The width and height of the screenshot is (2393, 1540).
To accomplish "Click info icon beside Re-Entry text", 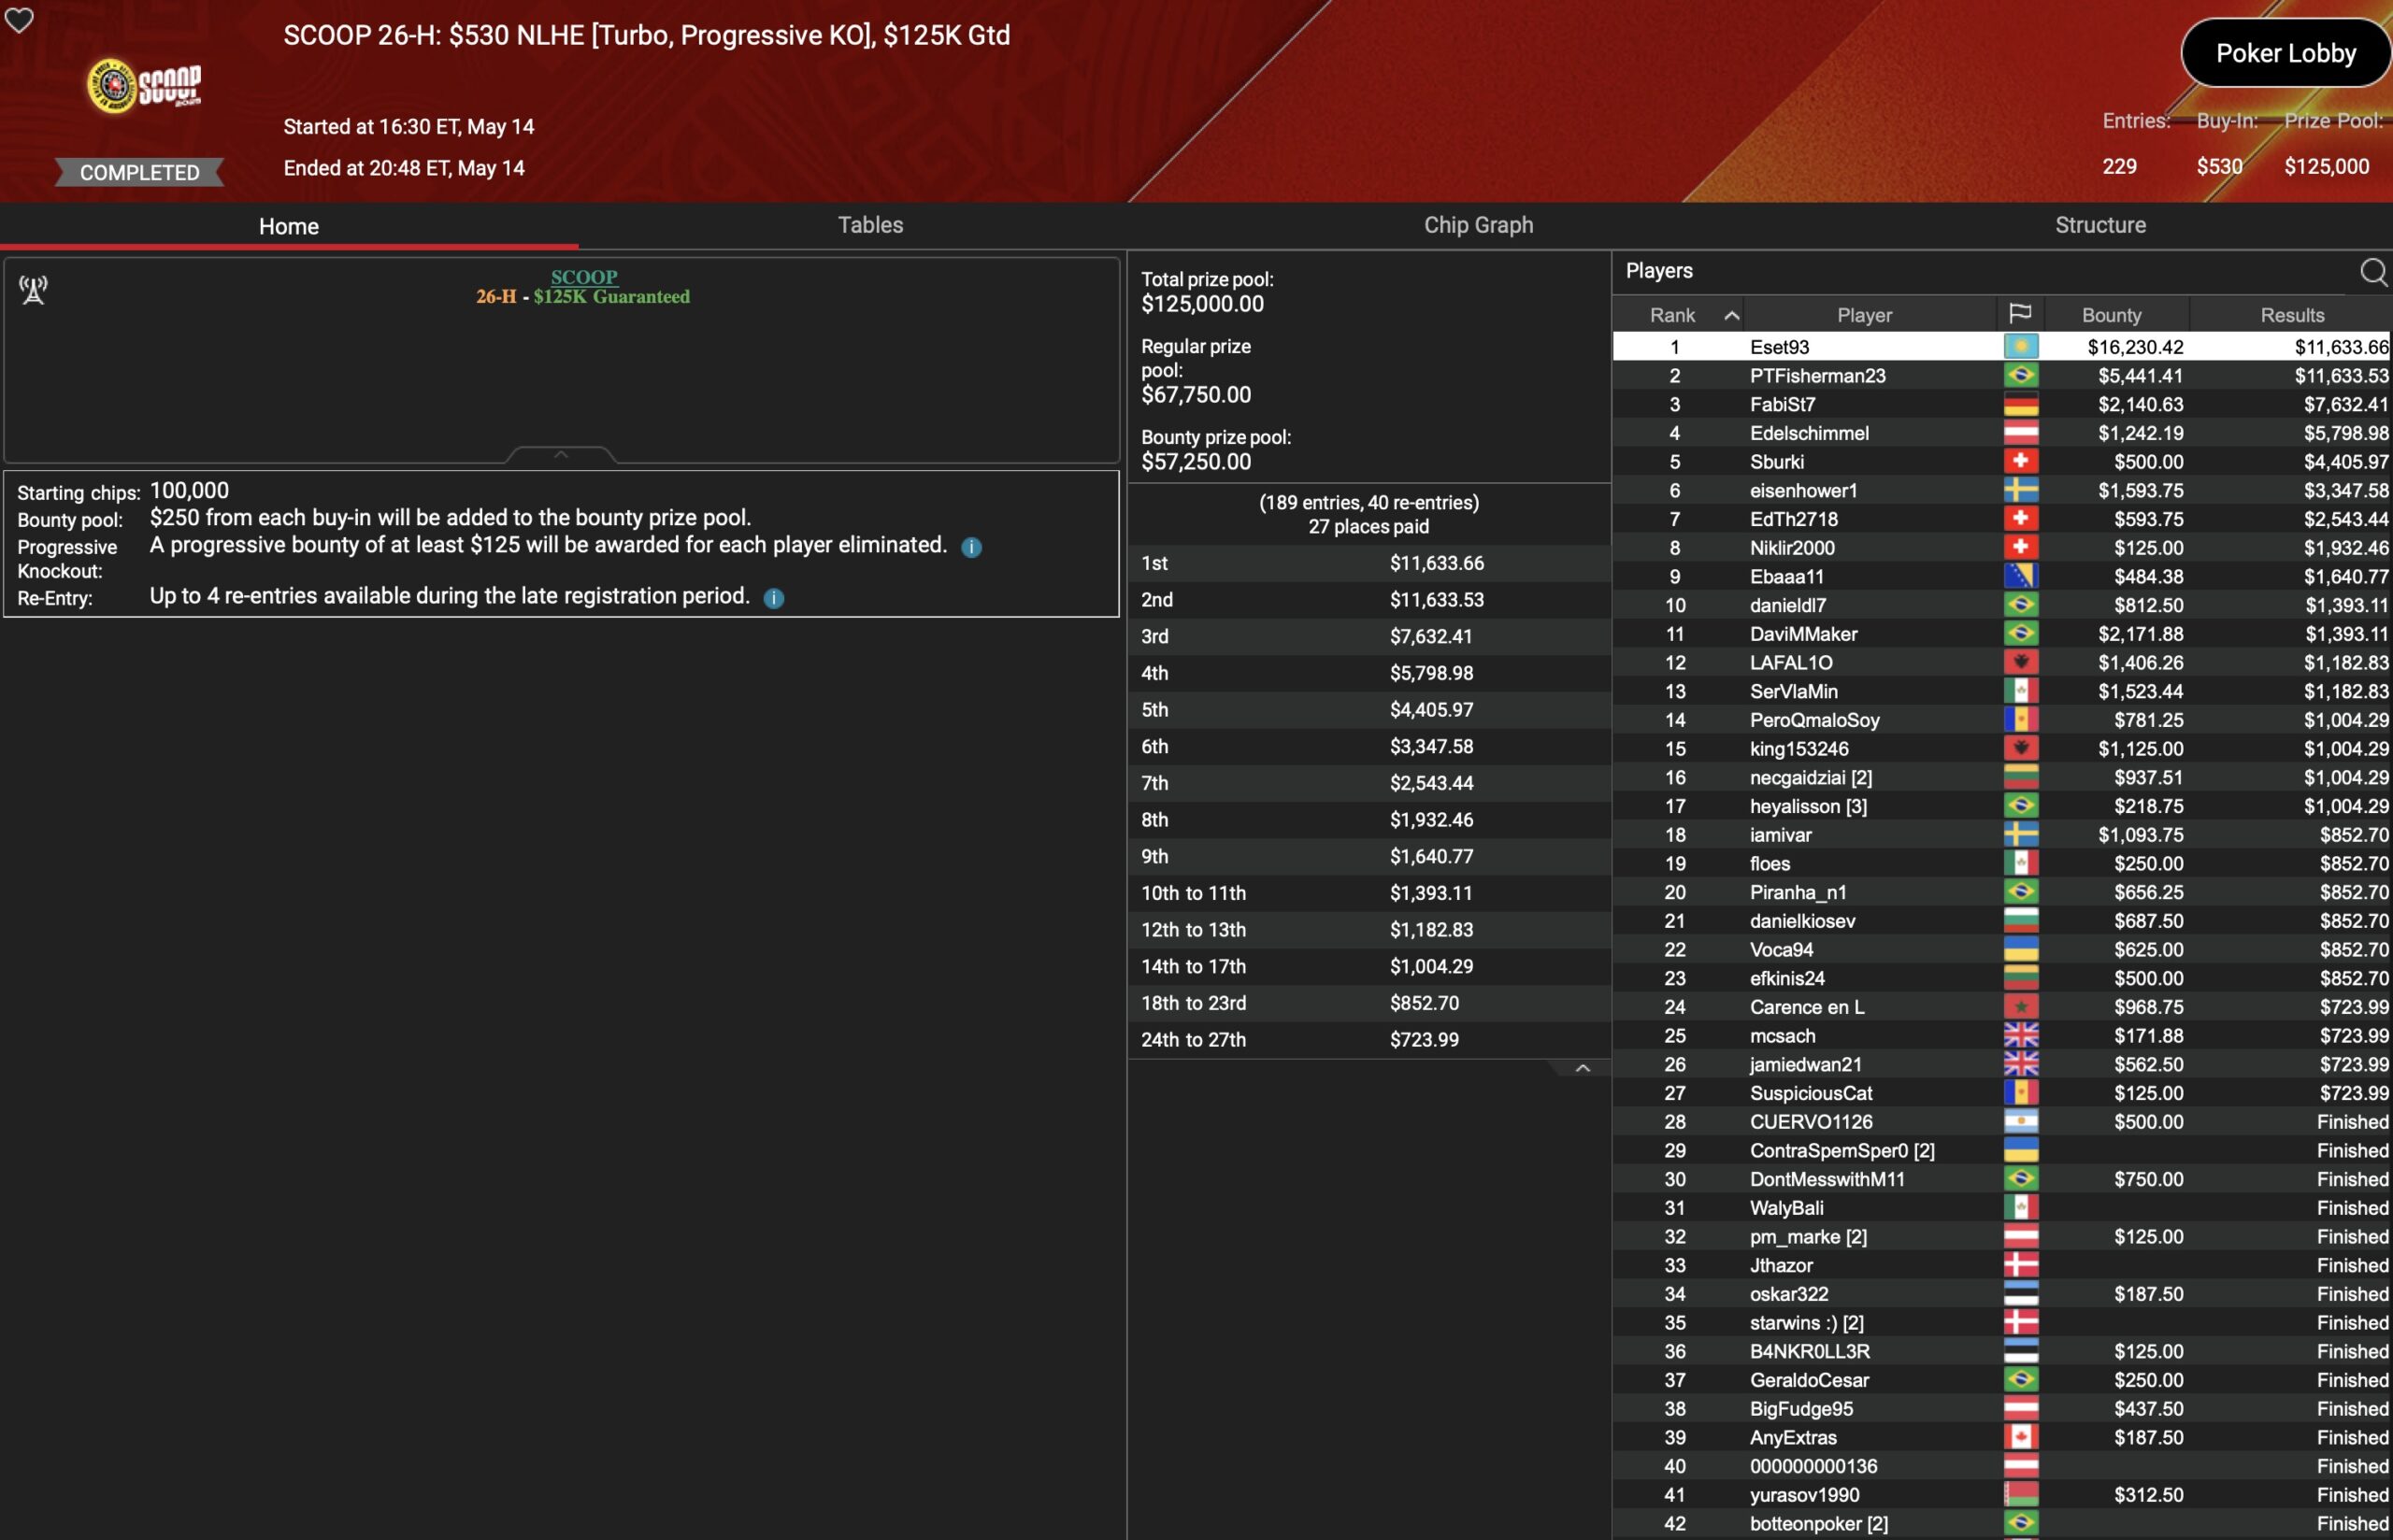I will (773, 598).
